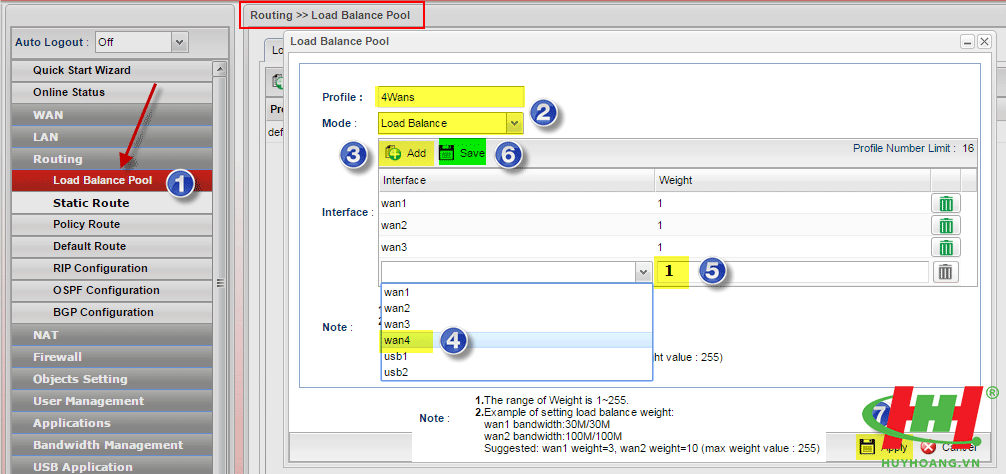Click the sidebar scroll up arrow

[x=220, y=68]
